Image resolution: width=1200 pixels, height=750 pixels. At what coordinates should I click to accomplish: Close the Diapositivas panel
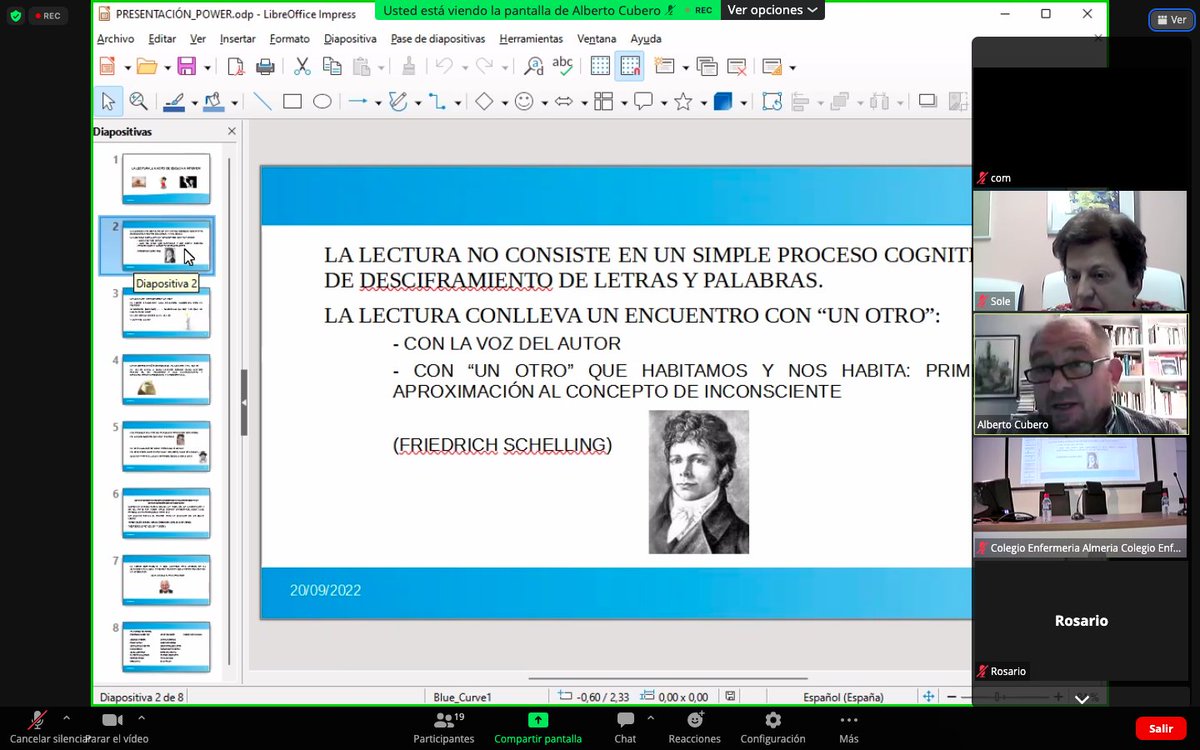(x=232, y=131)
